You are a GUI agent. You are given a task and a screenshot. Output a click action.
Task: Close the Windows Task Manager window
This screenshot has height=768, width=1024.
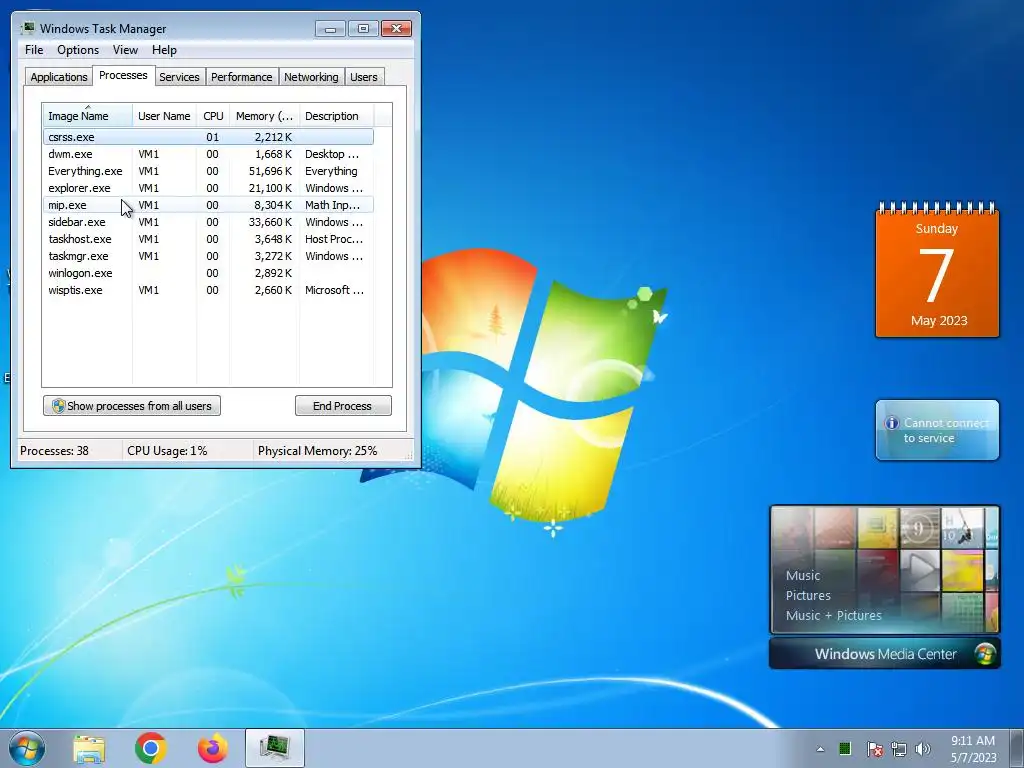click(x=396, y=29)
